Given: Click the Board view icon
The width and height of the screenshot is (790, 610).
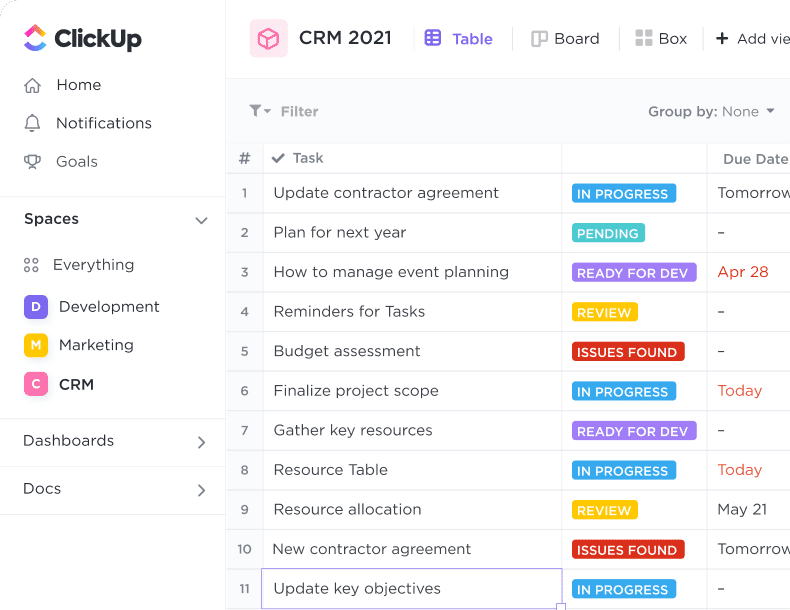Looking at the screenshot, I should pos(539,39).
